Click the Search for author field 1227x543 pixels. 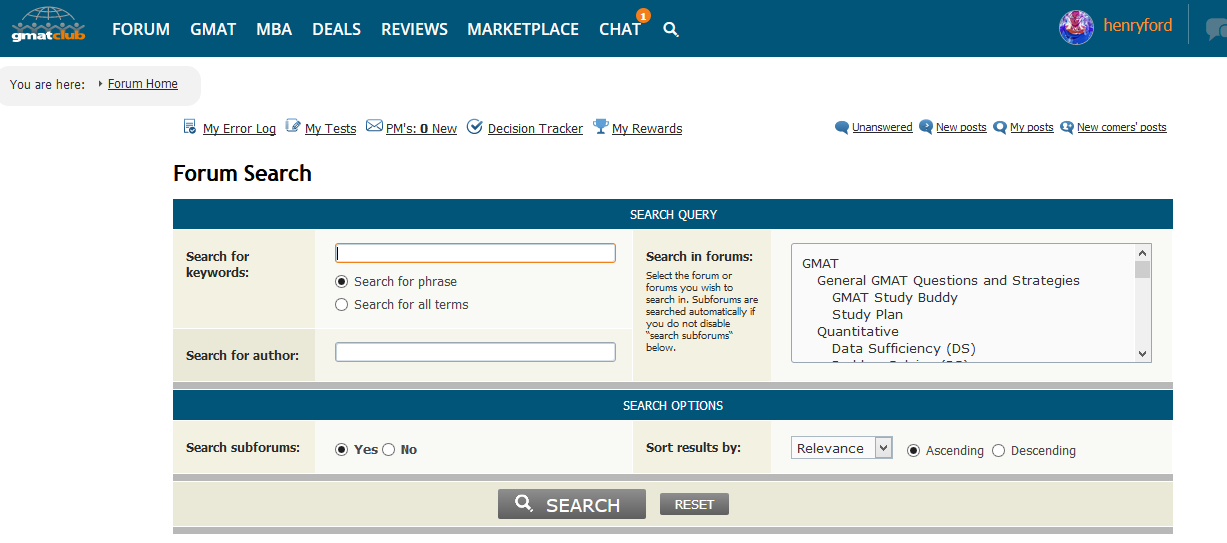pos(475,352)
